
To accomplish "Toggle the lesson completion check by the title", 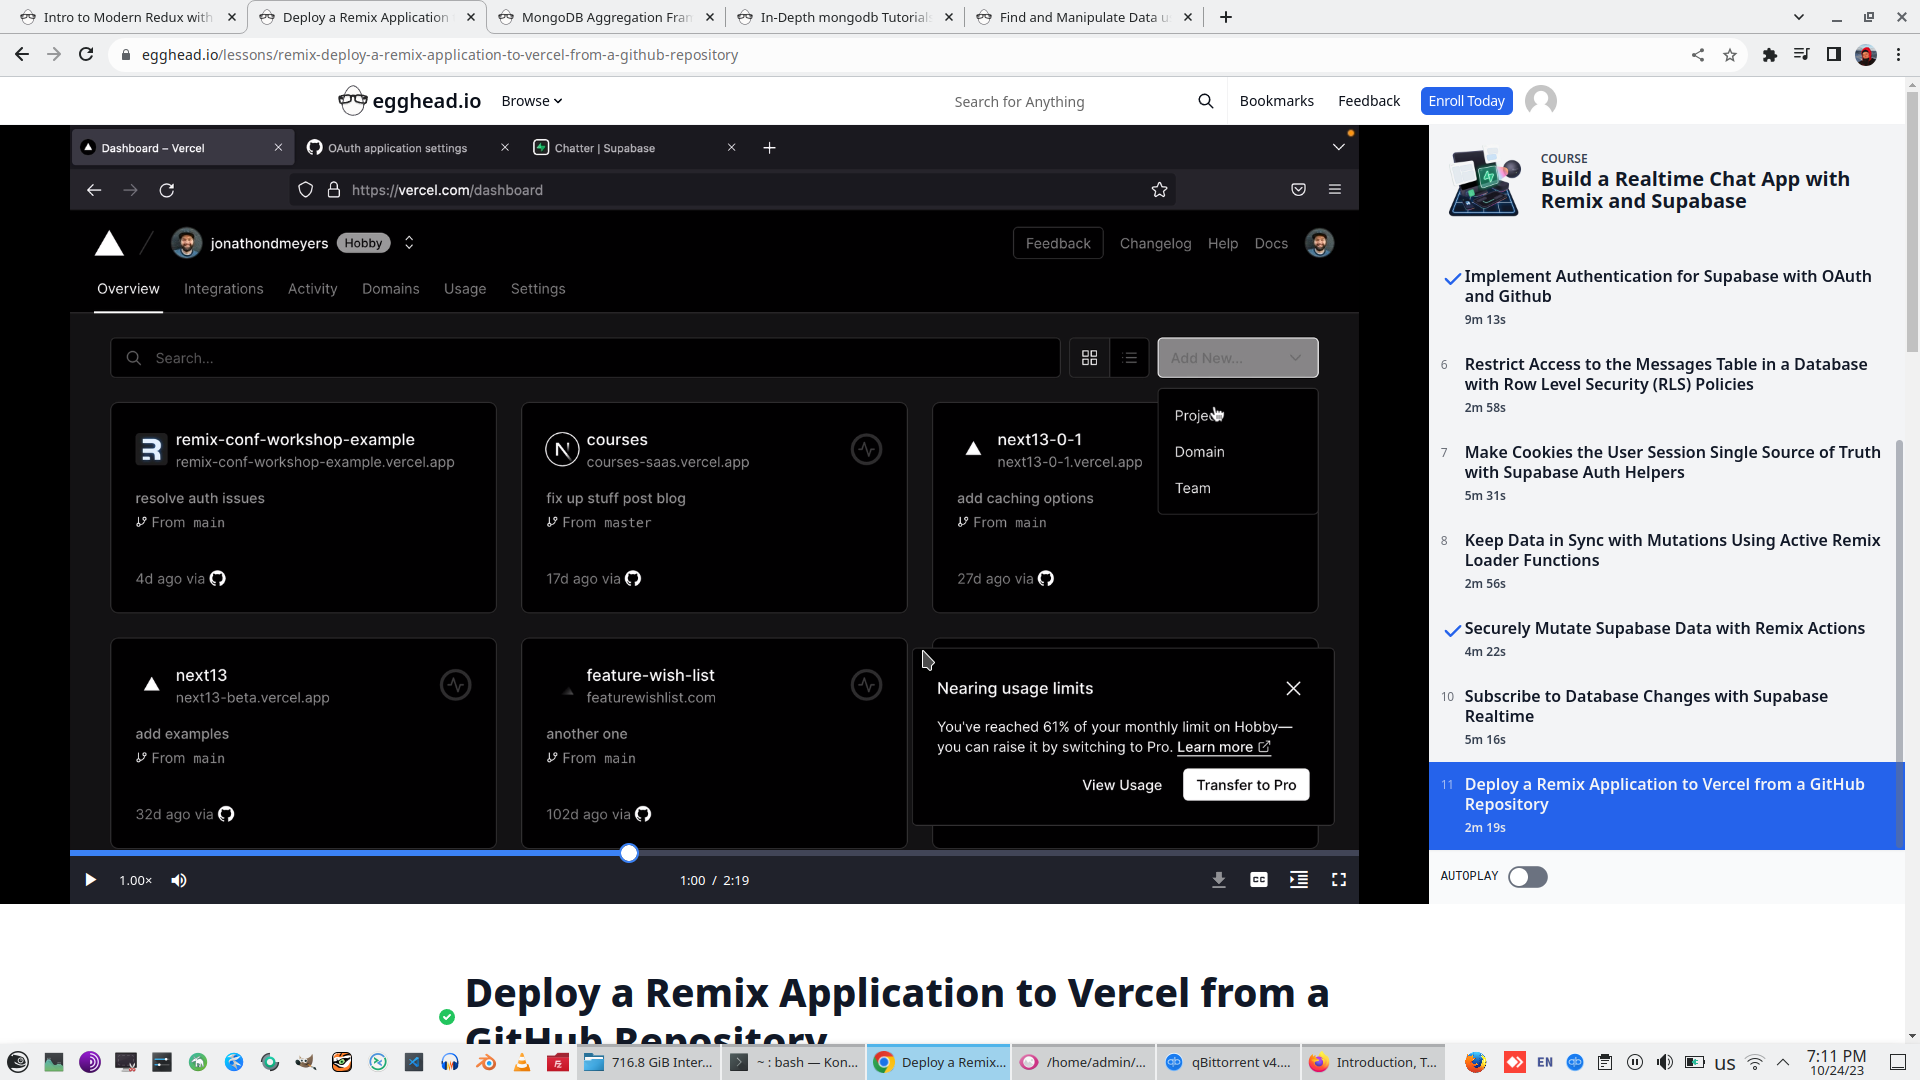I will click(447, 1017).
